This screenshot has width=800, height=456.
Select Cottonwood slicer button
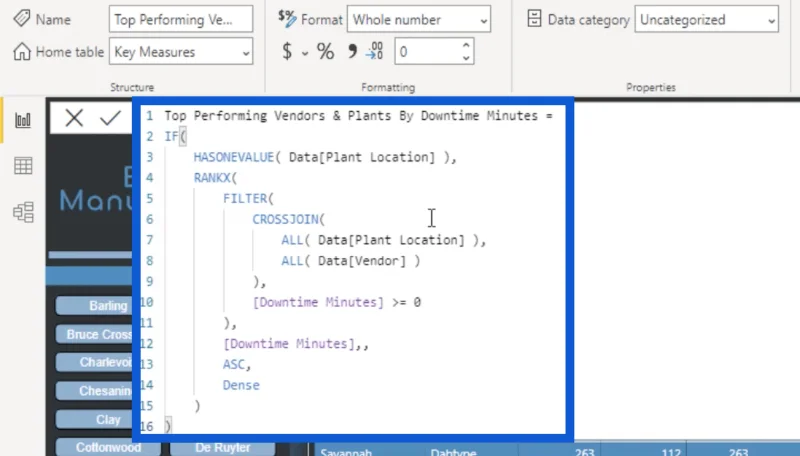[108, 447]
